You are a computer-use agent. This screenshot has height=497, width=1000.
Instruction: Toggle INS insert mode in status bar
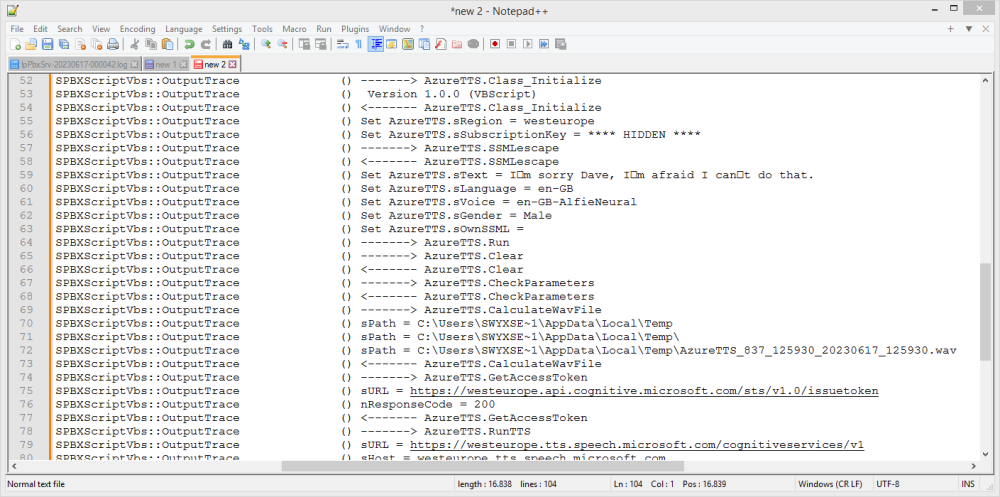967,484
